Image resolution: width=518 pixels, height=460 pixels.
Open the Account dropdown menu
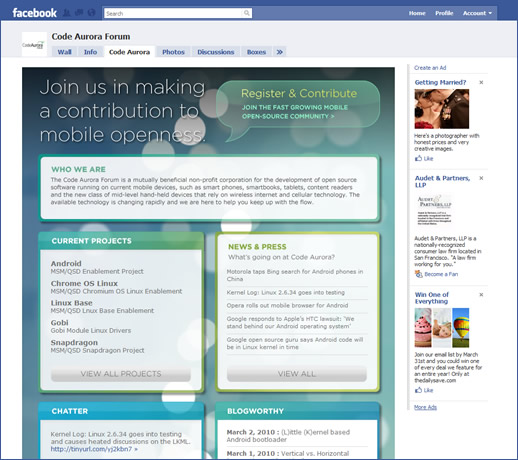(477, 13)
